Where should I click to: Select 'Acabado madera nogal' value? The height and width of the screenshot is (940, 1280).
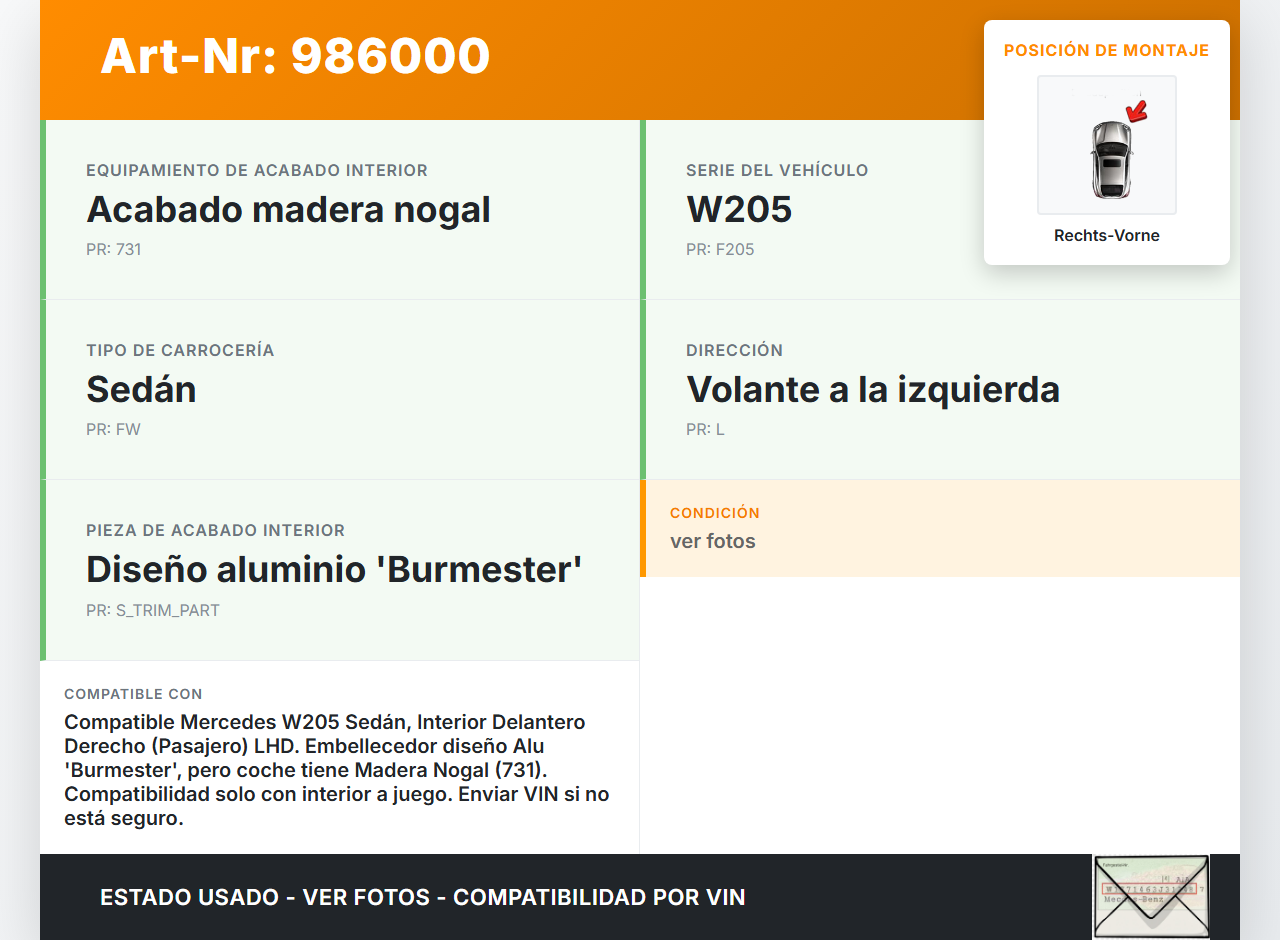pyautogui.click(x=288, y=210)
